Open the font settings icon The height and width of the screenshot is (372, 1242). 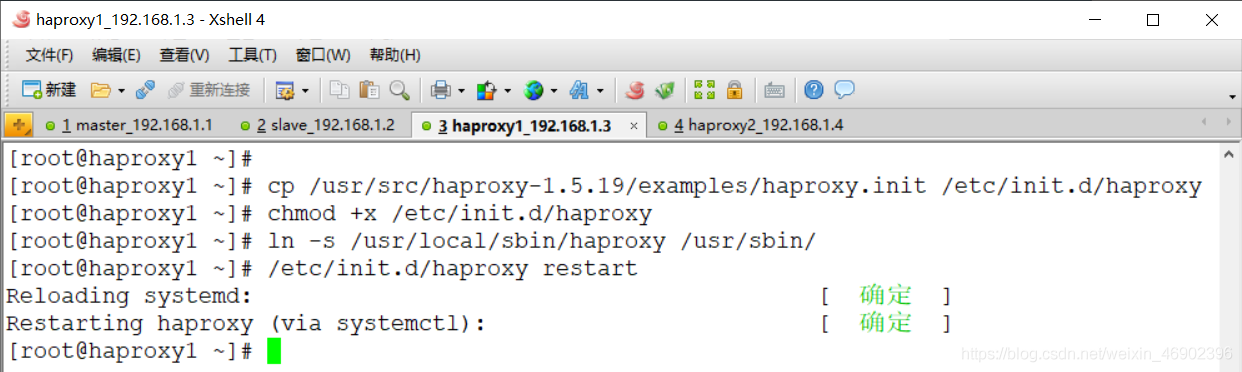[x=579, y=91]
